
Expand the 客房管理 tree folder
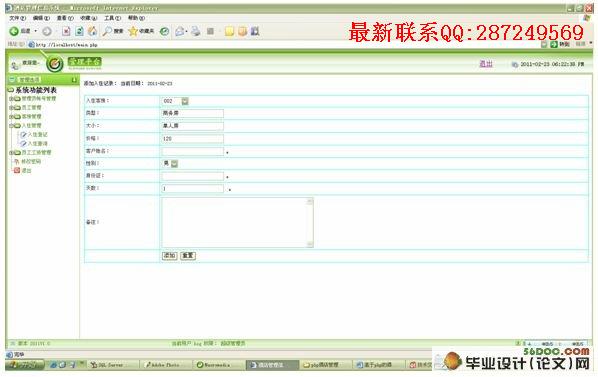pyautogui.click(x=11, y=117)
